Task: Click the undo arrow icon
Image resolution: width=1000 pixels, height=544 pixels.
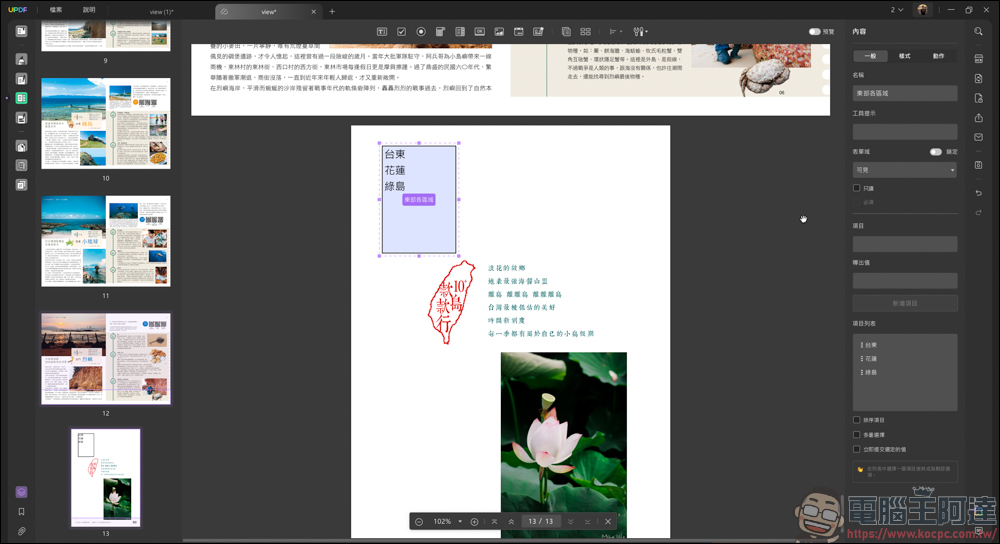Action: click(x=978, y=193)
